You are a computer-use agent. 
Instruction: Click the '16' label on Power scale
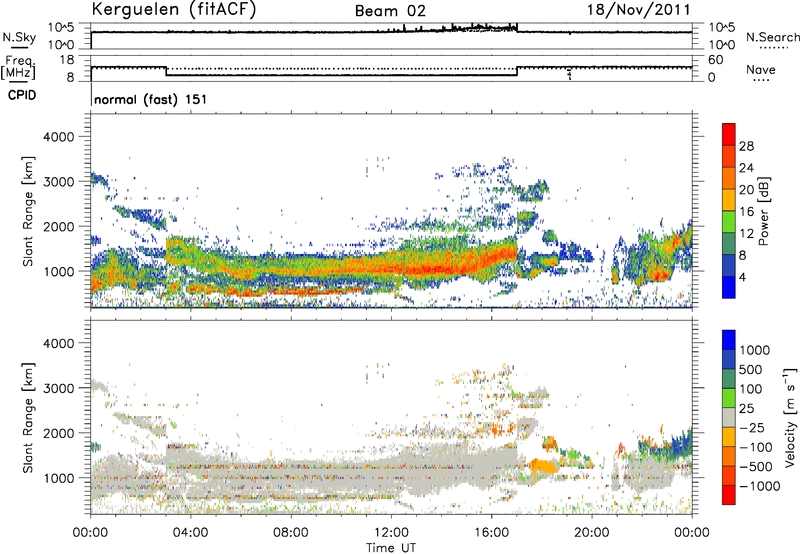[746, 212]
